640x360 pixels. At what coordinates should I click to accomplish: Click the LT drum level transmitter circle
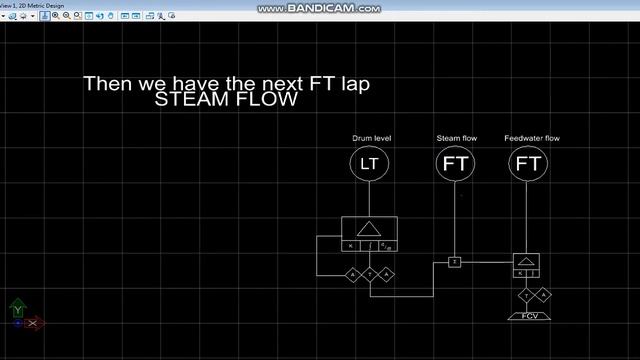pos(369,164)
